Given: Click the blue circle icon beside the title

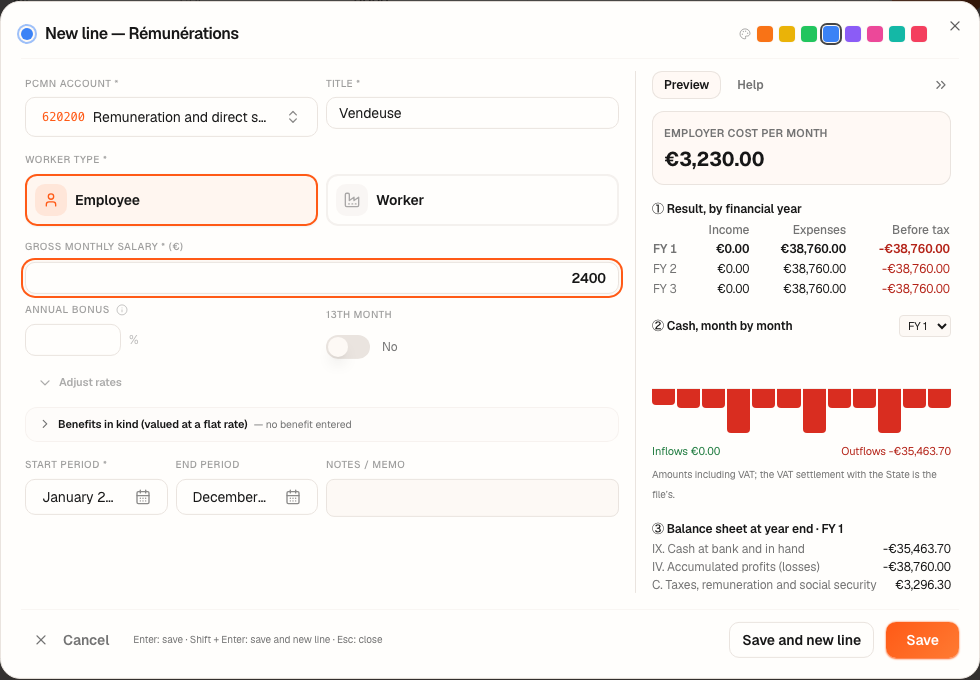Looking at the screenshot, I should 27,34.
